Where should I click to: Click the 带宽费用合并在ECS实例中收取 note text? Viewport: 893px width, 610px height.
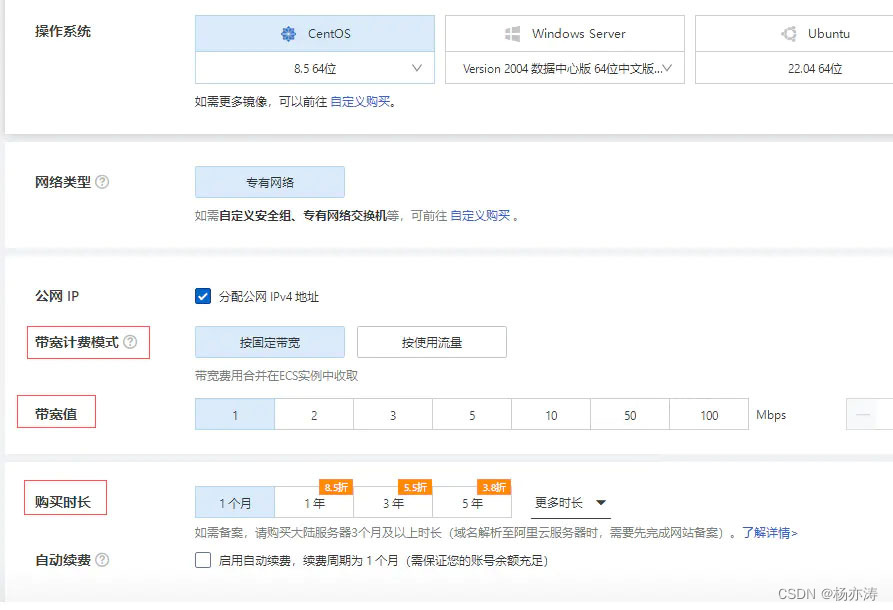click(276, 376)
